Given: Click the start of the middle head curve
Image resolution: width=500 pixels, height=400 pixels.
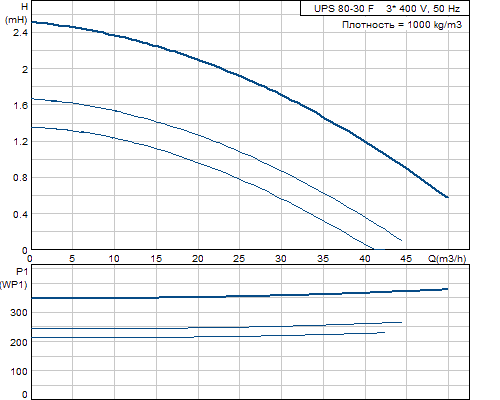Looking at the screenshot, I should pyautogui.click(x=32, y=99).
